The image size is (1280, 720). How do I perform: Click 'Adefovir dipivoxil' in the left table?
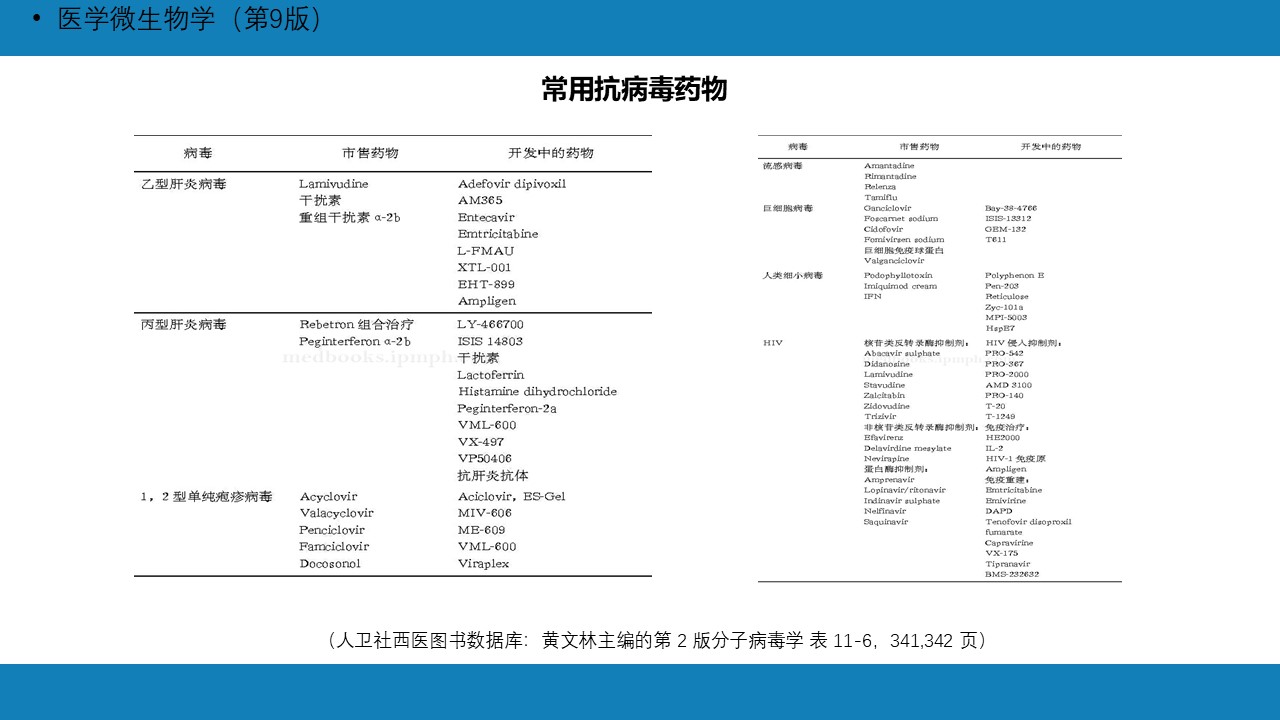(512, 184)
